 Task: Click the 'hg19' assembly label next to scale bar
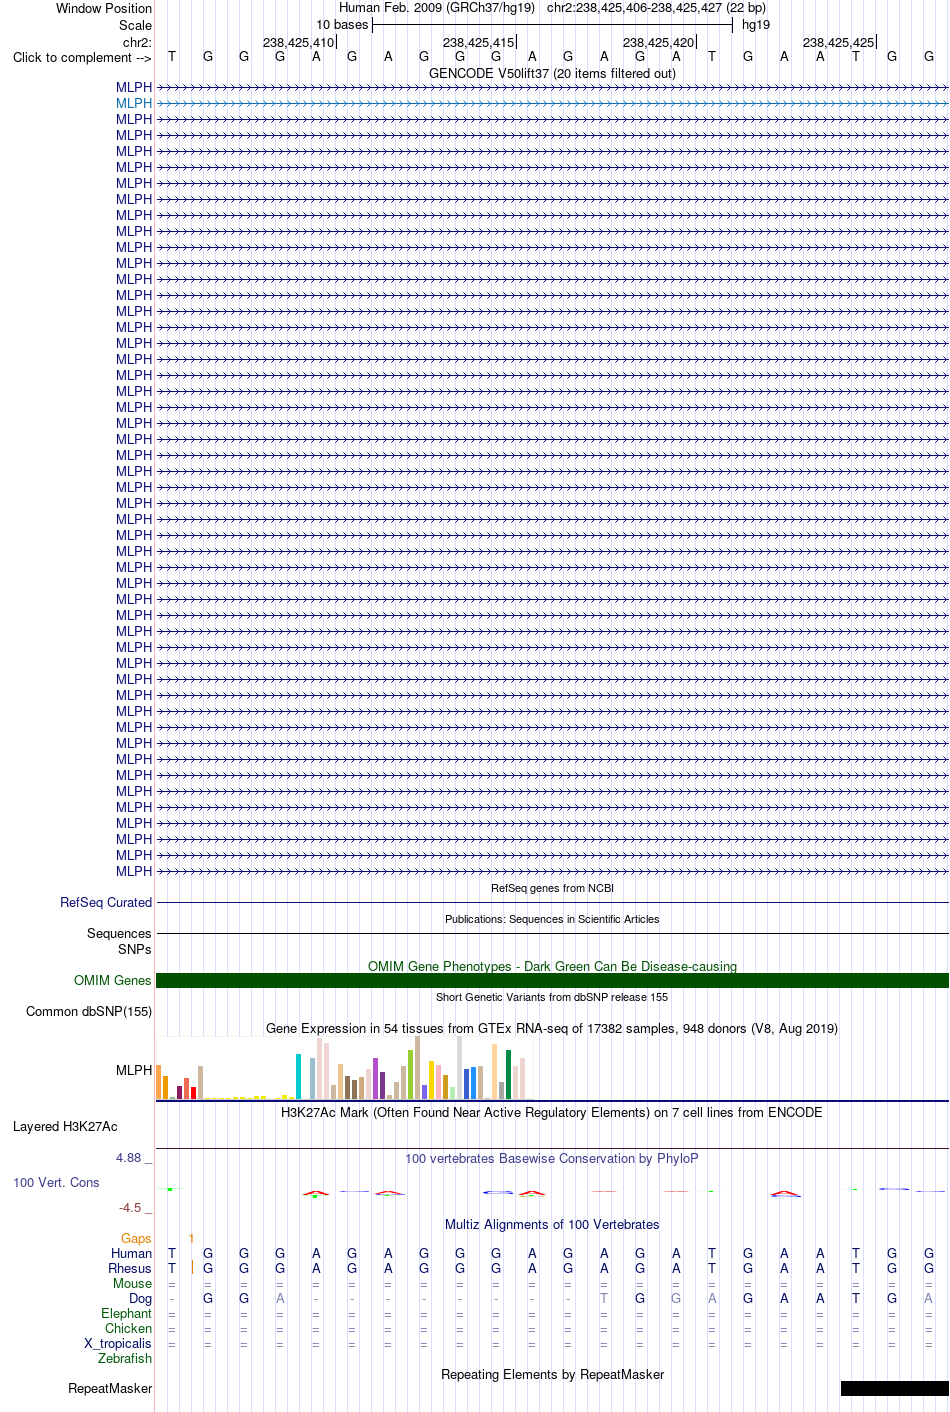(756, 25)
